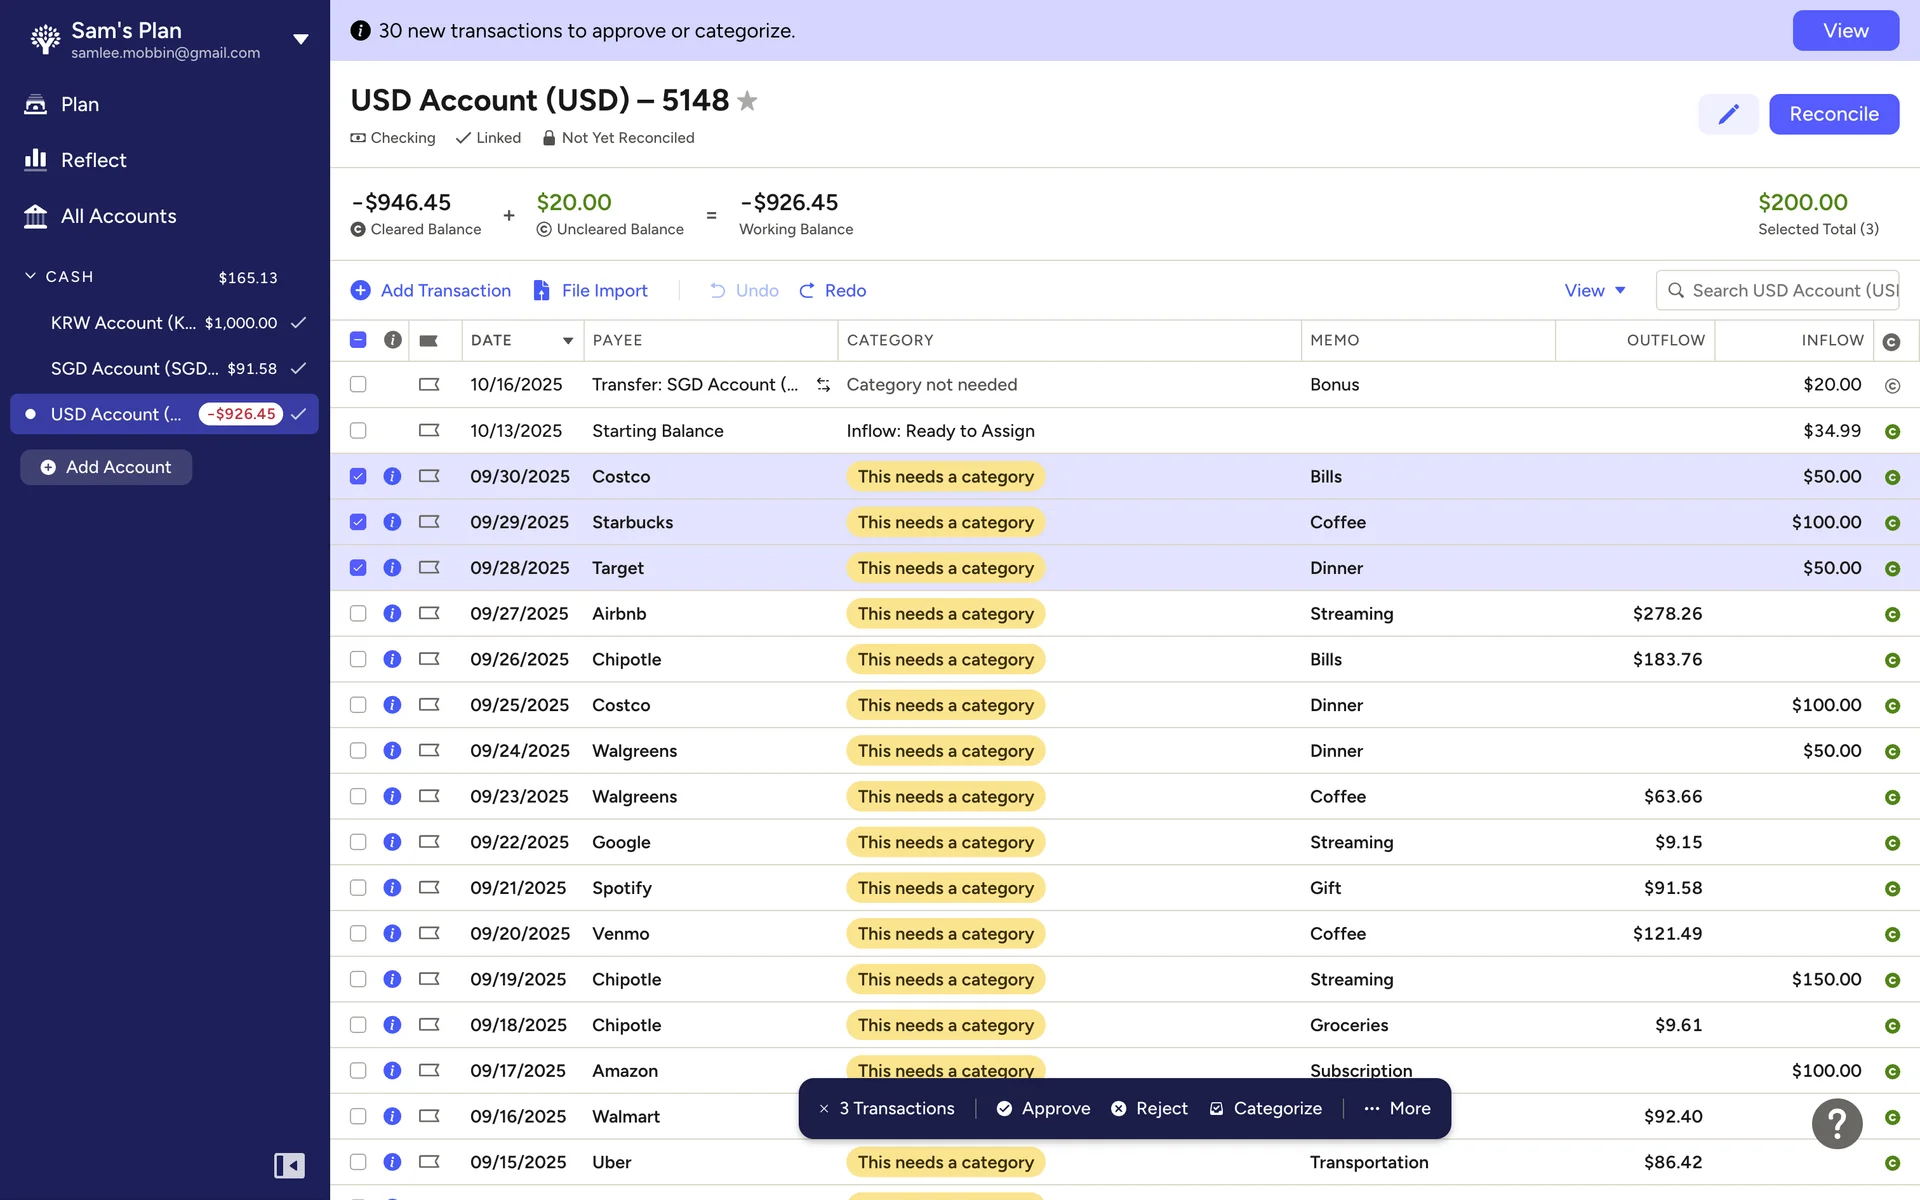Star the USD Account as favorite
The image size is (1920, 1200).
[747, 101]
